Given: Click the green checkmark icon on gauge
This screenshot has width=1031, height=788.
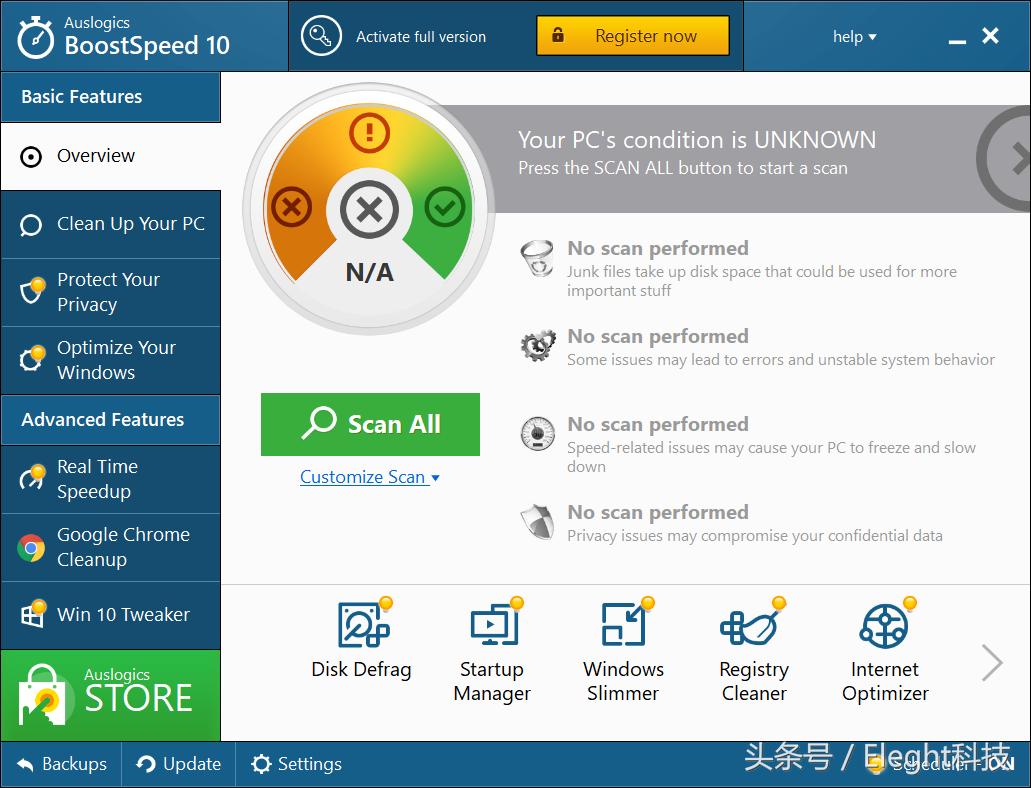Looking at the screenshot, I should 444,207.
